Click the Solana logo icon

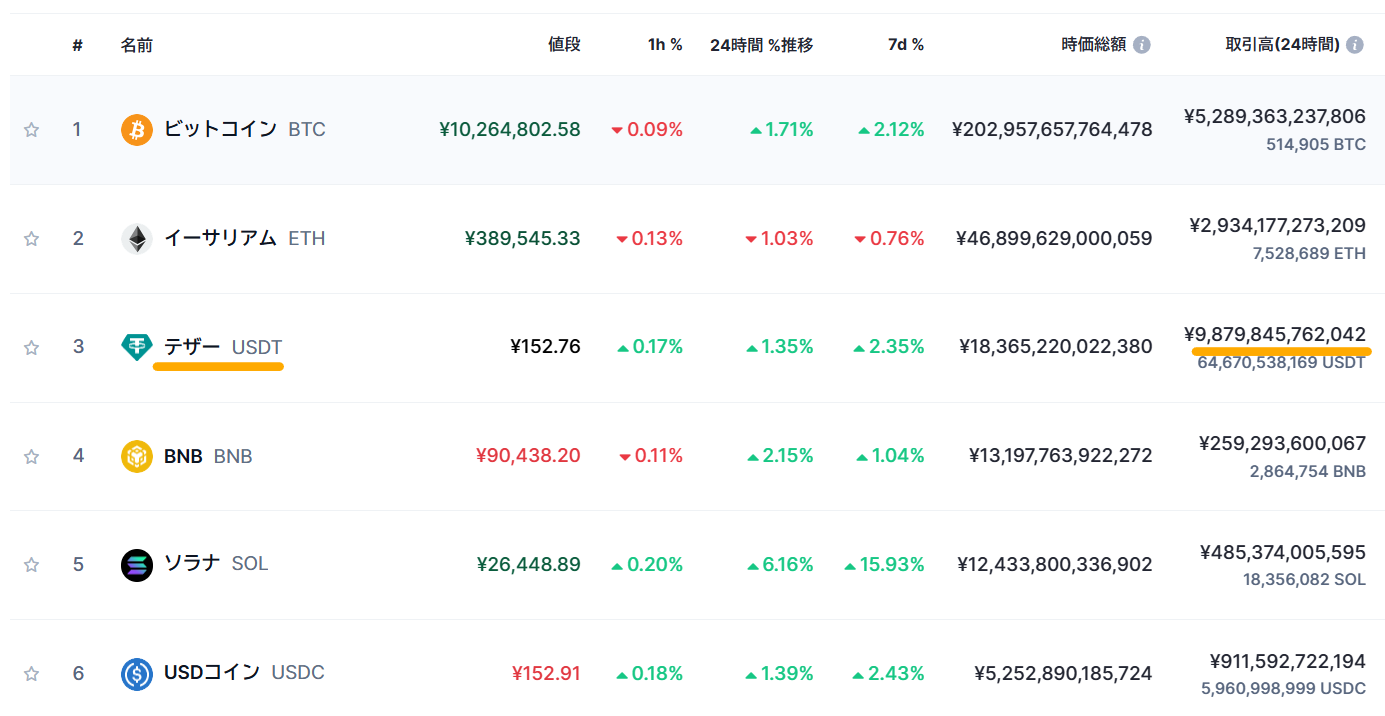(x=137, y=565)
